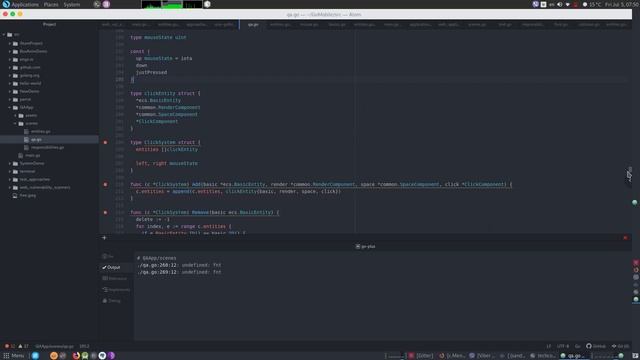This screenshot has width=640, height=360.
Task: Expand the test_approaches folder arrow
Action: coord(10,180)
